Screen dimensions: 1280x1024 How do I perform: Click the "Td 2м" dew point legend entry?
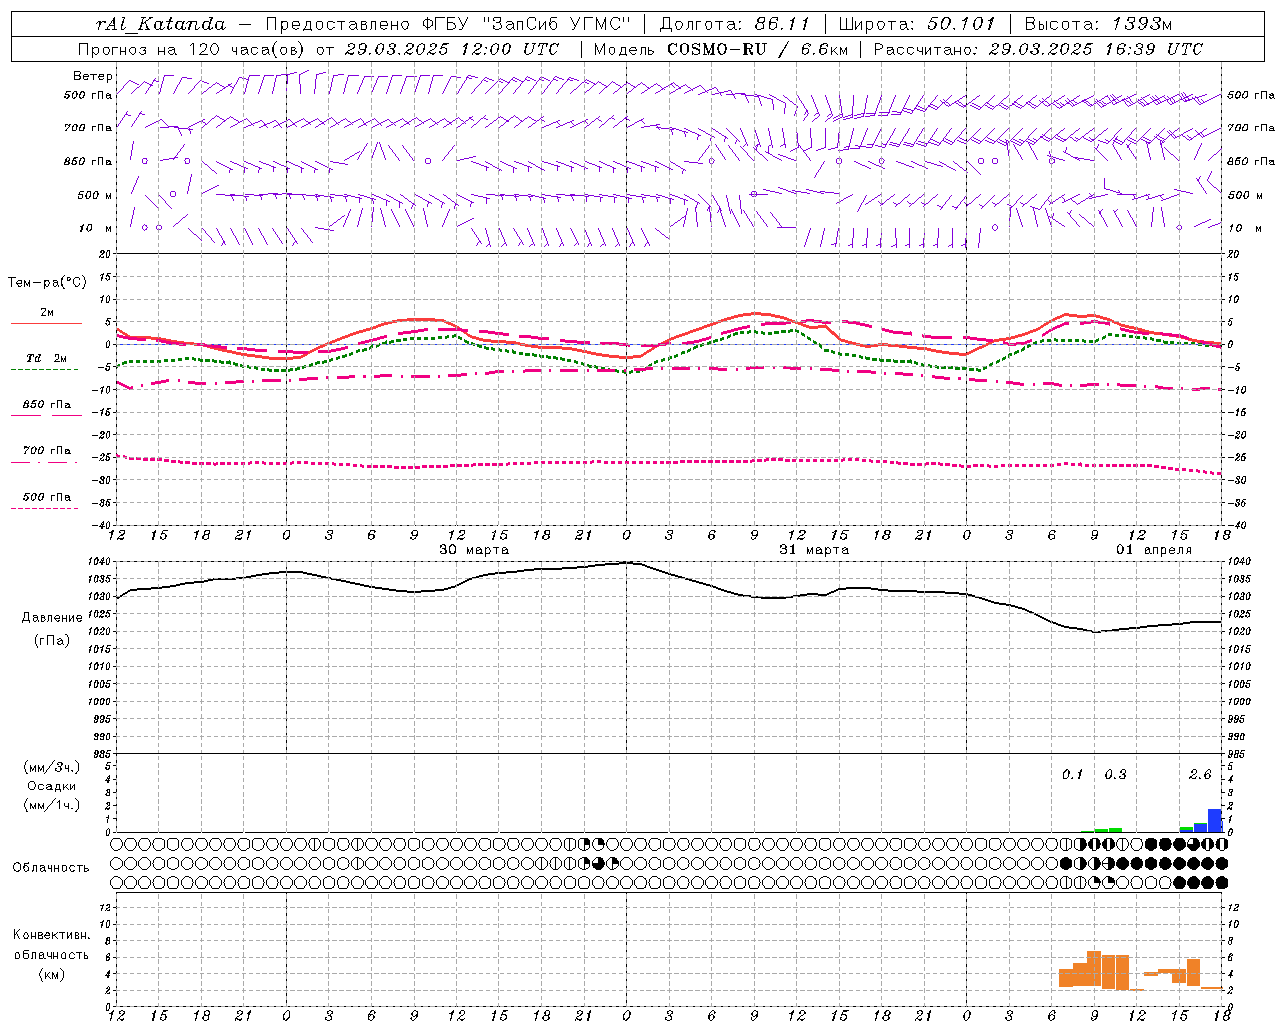pyautogui.click(x=46, y=358)
